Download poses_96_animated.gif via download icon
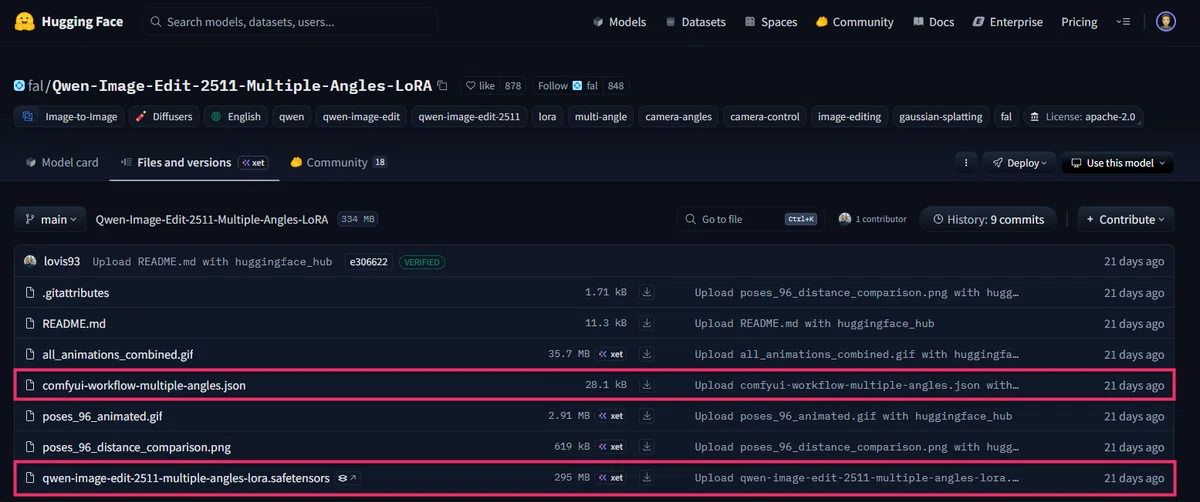1200x502 pixels. pyautogui.click(x=647, y=416)
